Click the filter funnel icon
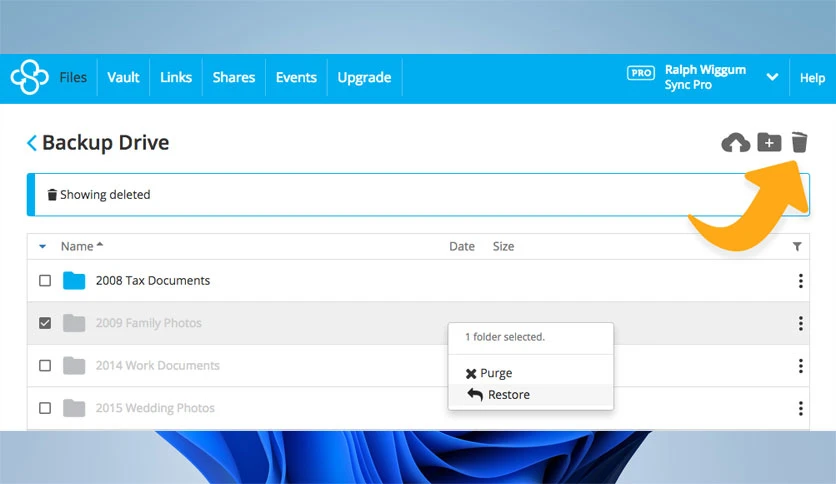 tap(797, 246)
